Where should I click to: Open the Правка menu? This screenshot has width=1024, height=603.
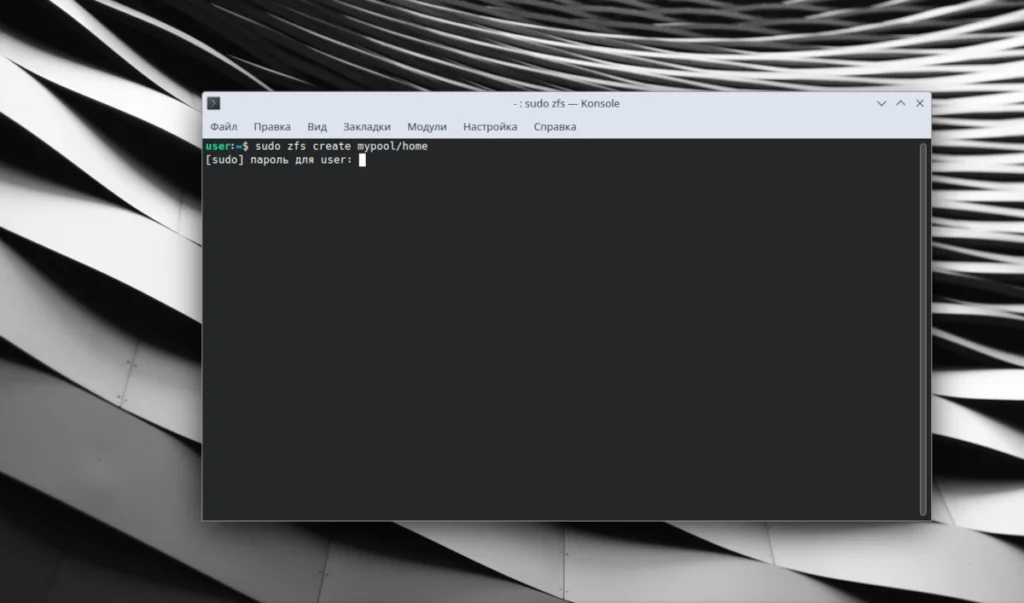272,127
